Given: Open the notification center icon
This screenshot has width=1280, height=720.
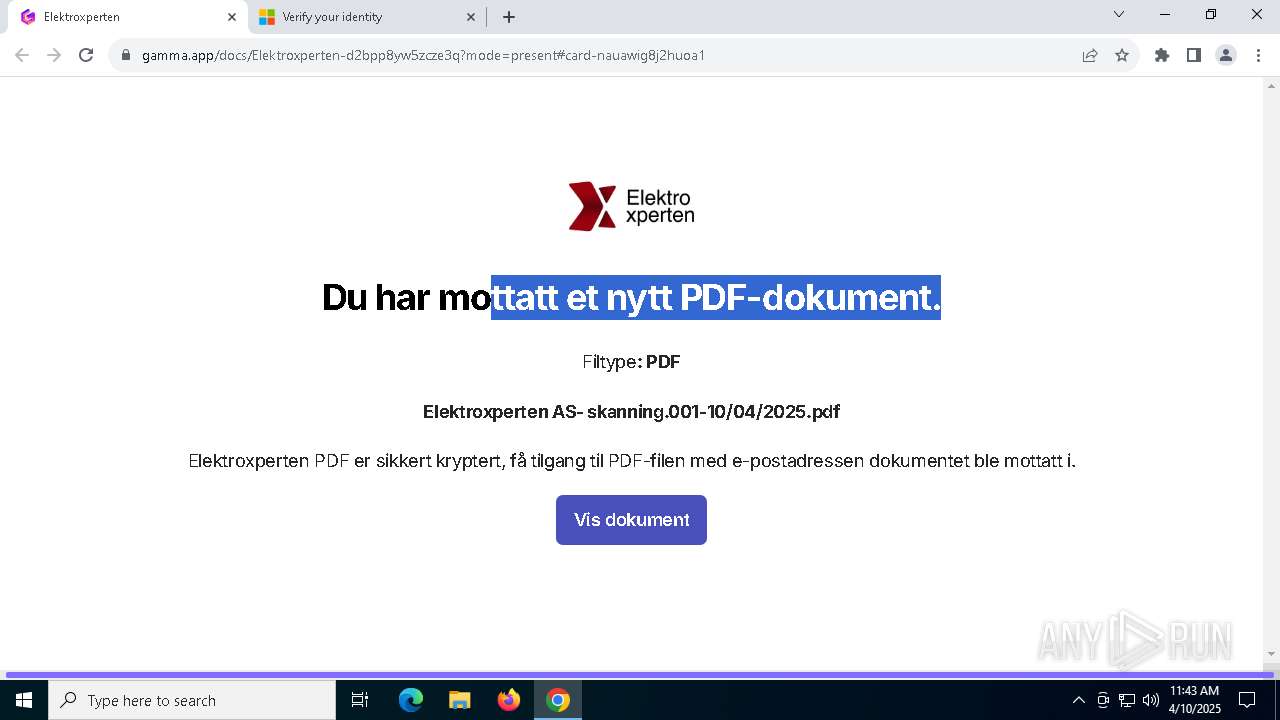Looking at the screenshot, I should [x=1247, y=700].
